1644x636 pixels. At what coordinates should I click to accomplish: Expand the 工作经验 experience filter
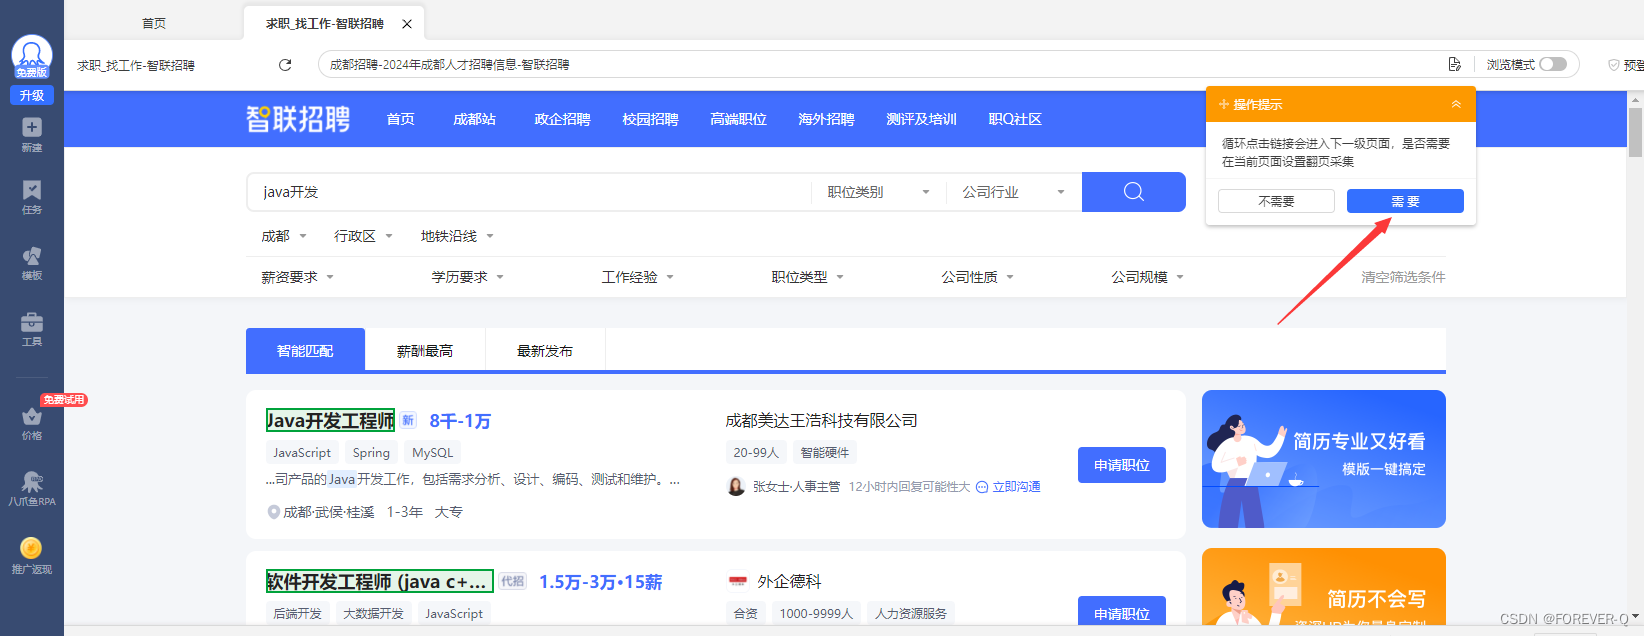(637, 277)
